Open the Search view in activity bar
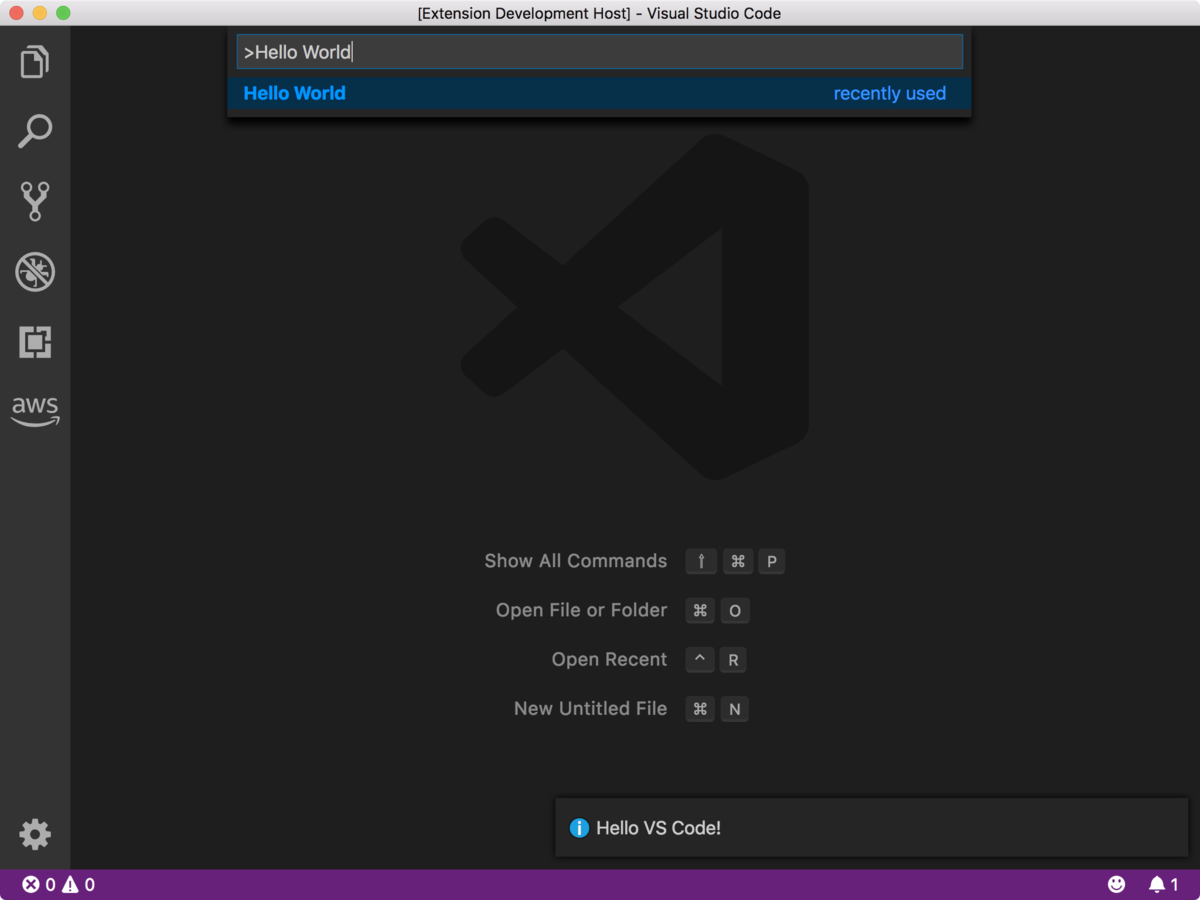Viewport: 1200px width, 900px height. pos(35,131)
